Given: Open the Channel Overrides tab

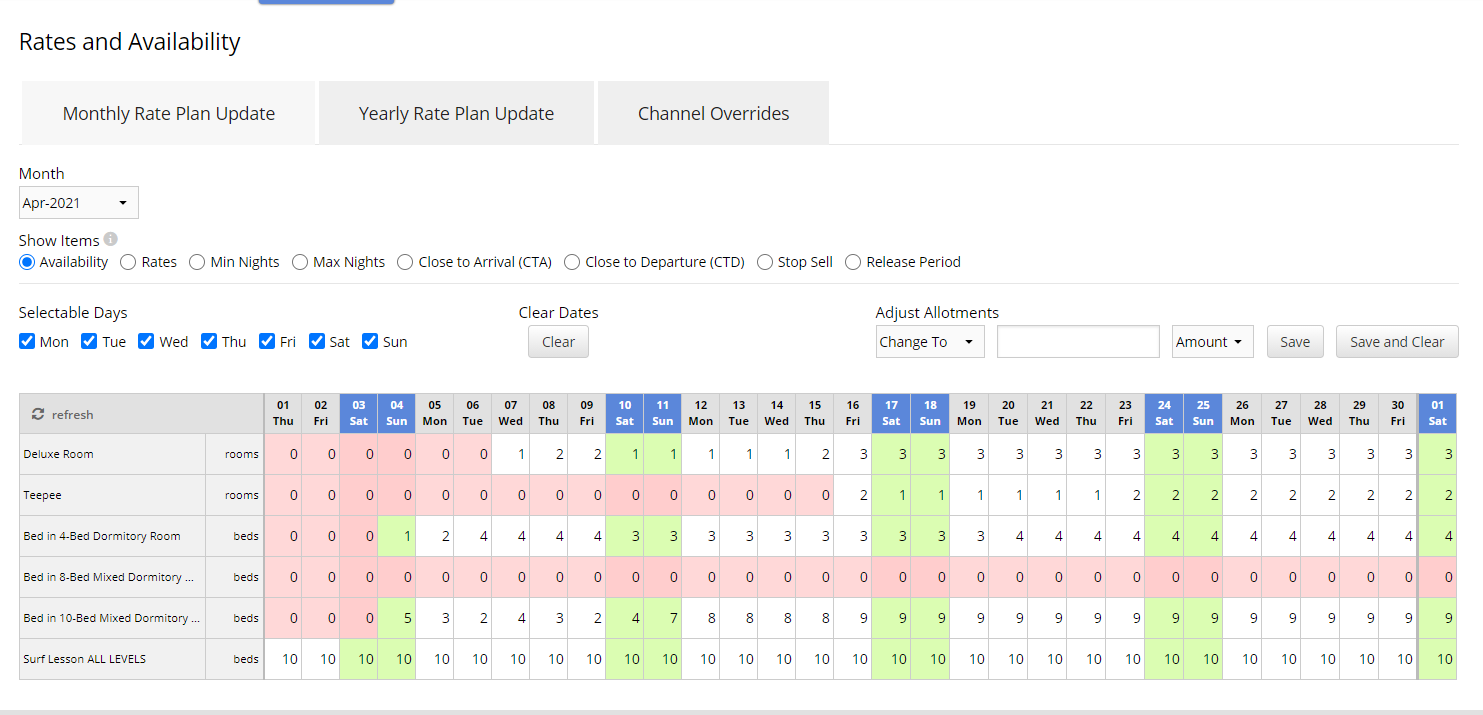Looking at the screenshot, I should coord(713,114).
